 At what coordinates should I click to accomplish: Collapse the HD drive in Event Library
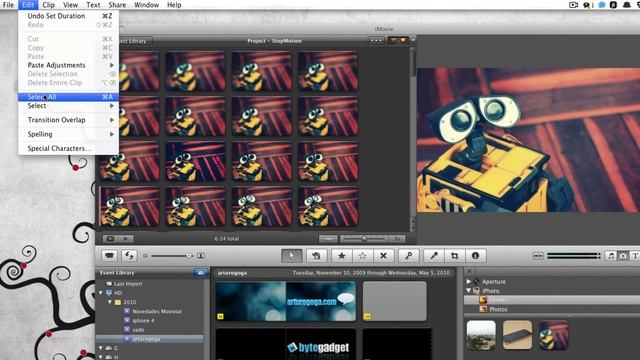click(101, 293)
